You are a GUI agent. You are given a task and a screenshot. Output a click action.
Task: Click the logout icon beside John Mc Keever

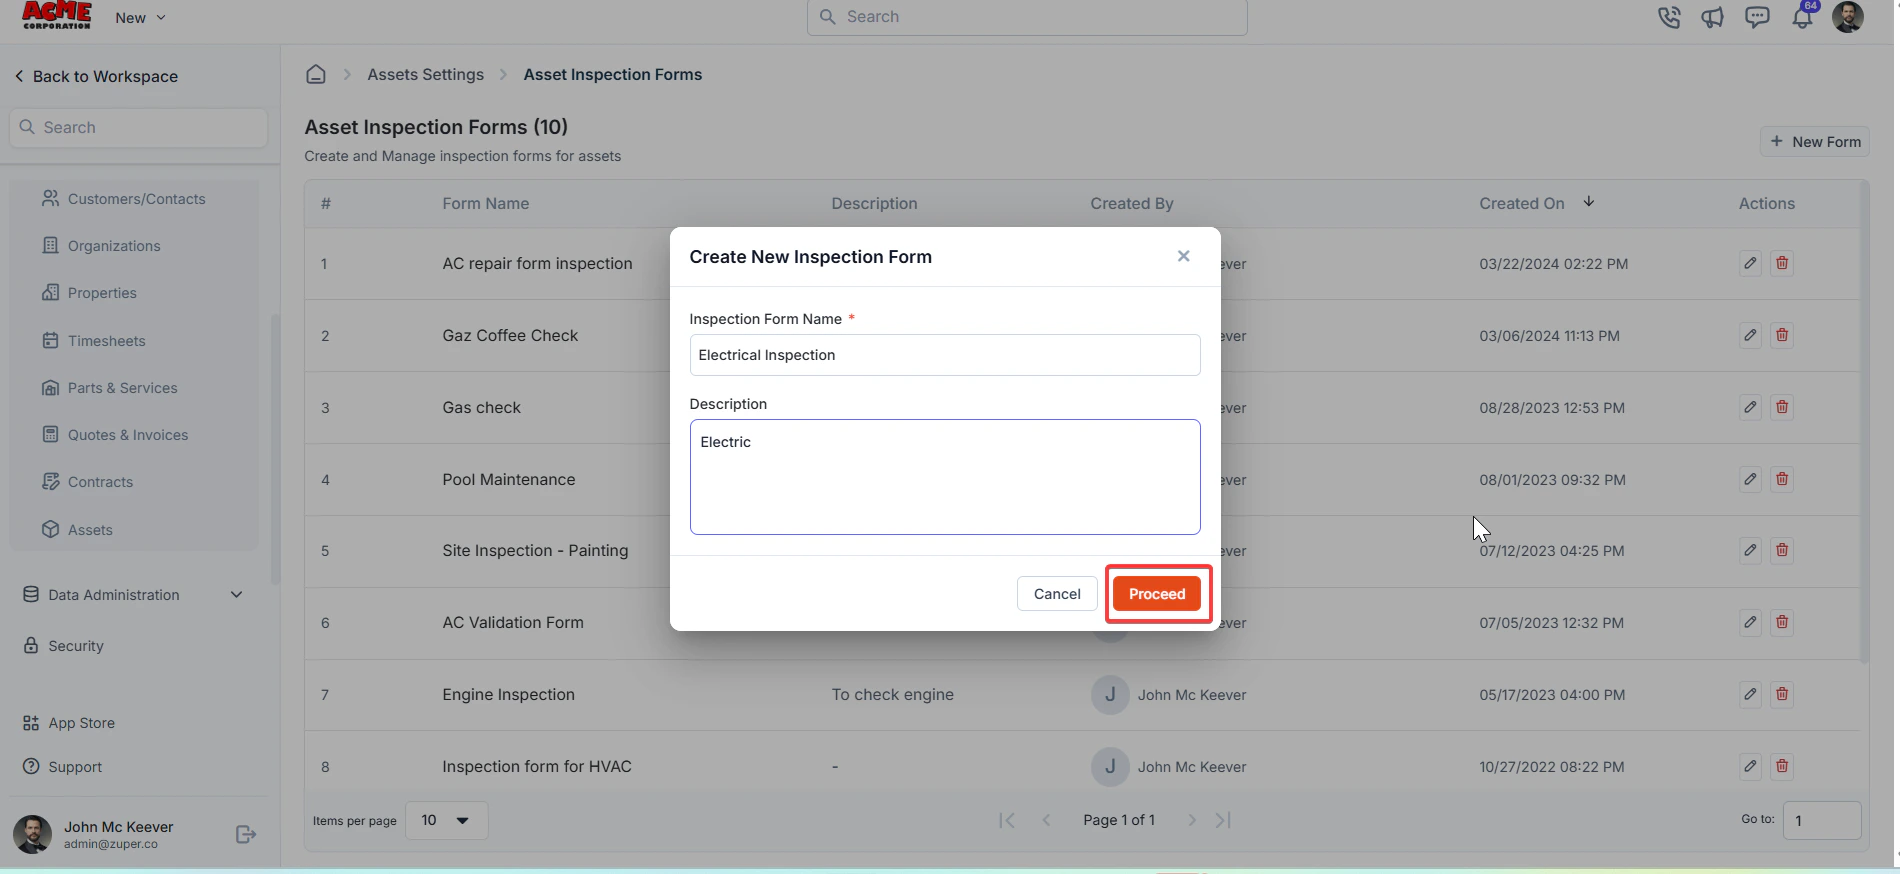coord(246,834)
